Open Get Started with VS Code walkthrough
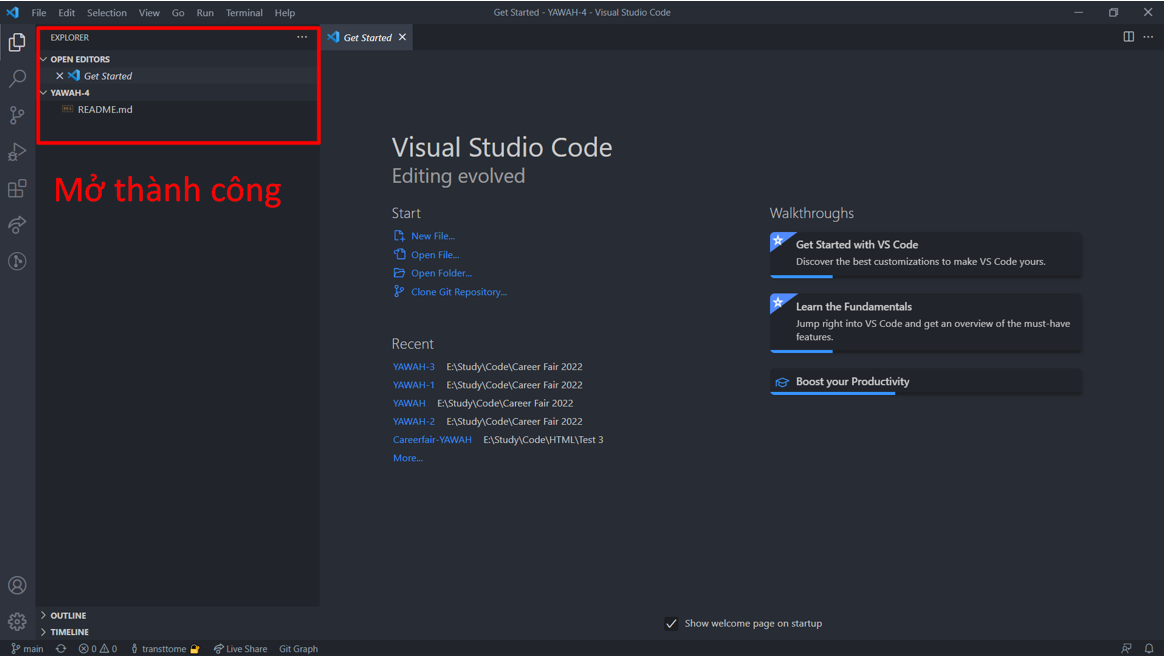1164x656 pixels. [x=925, y=255]
